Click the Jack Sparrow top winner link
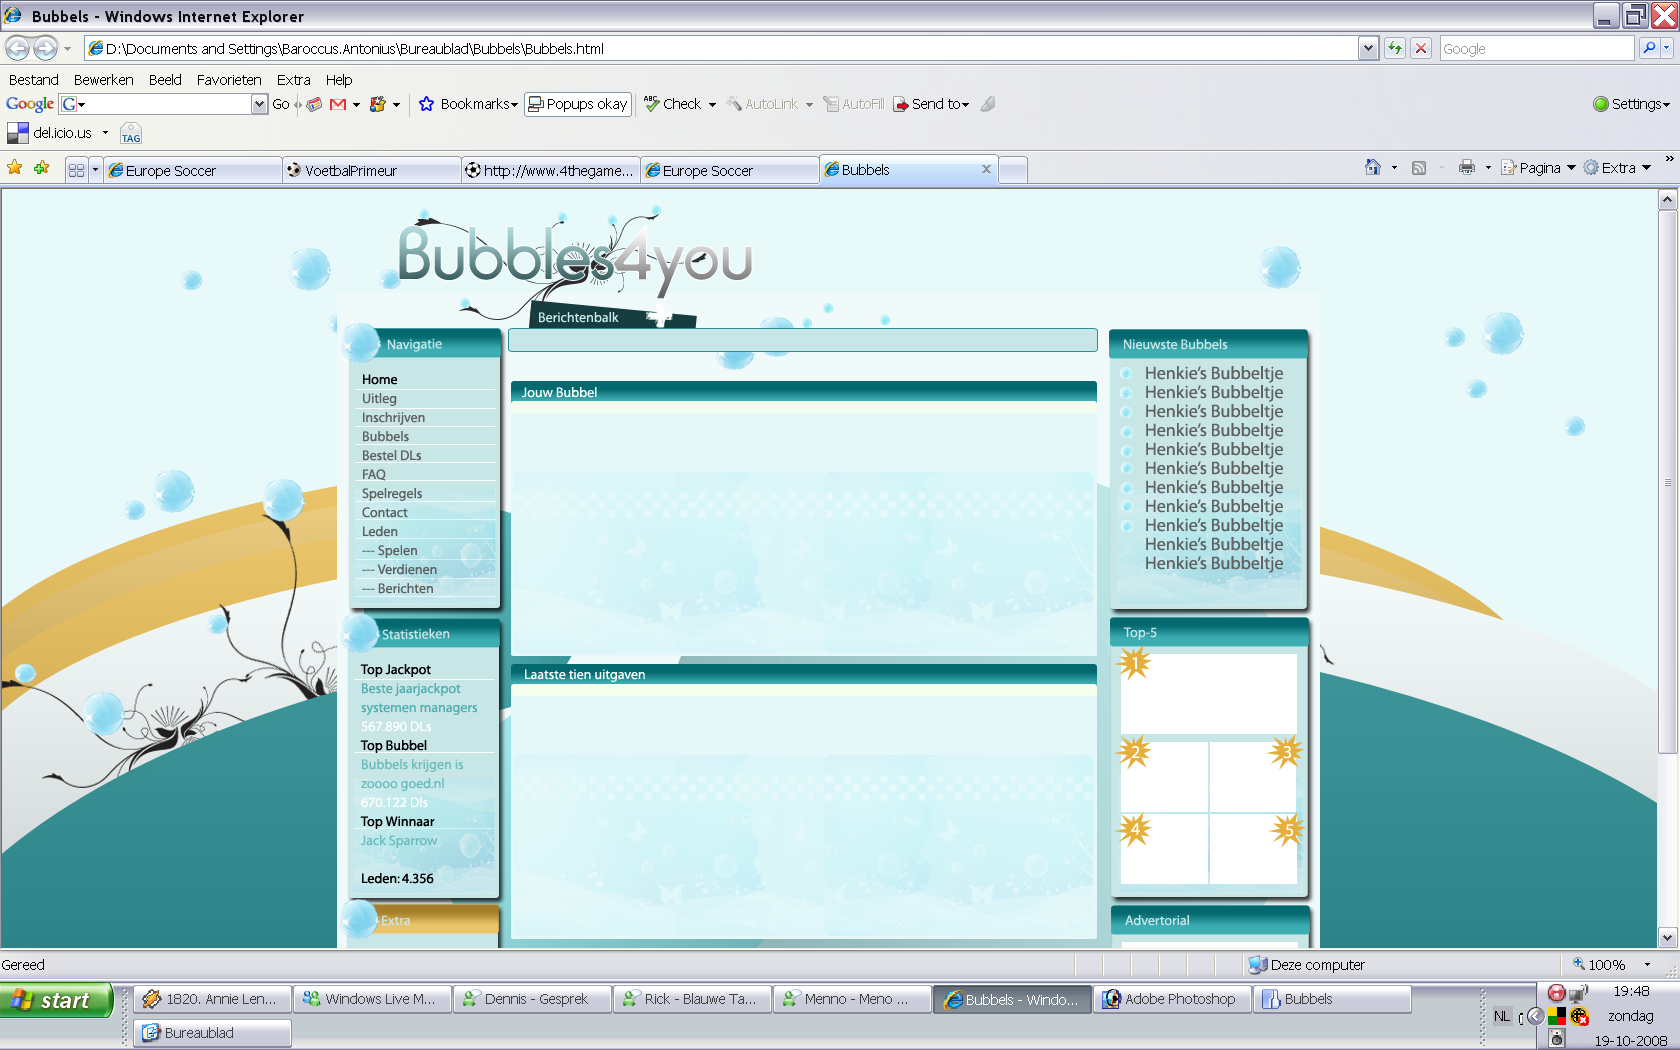This screenshot has height=1050, width=1680. (x=398, y=840)
